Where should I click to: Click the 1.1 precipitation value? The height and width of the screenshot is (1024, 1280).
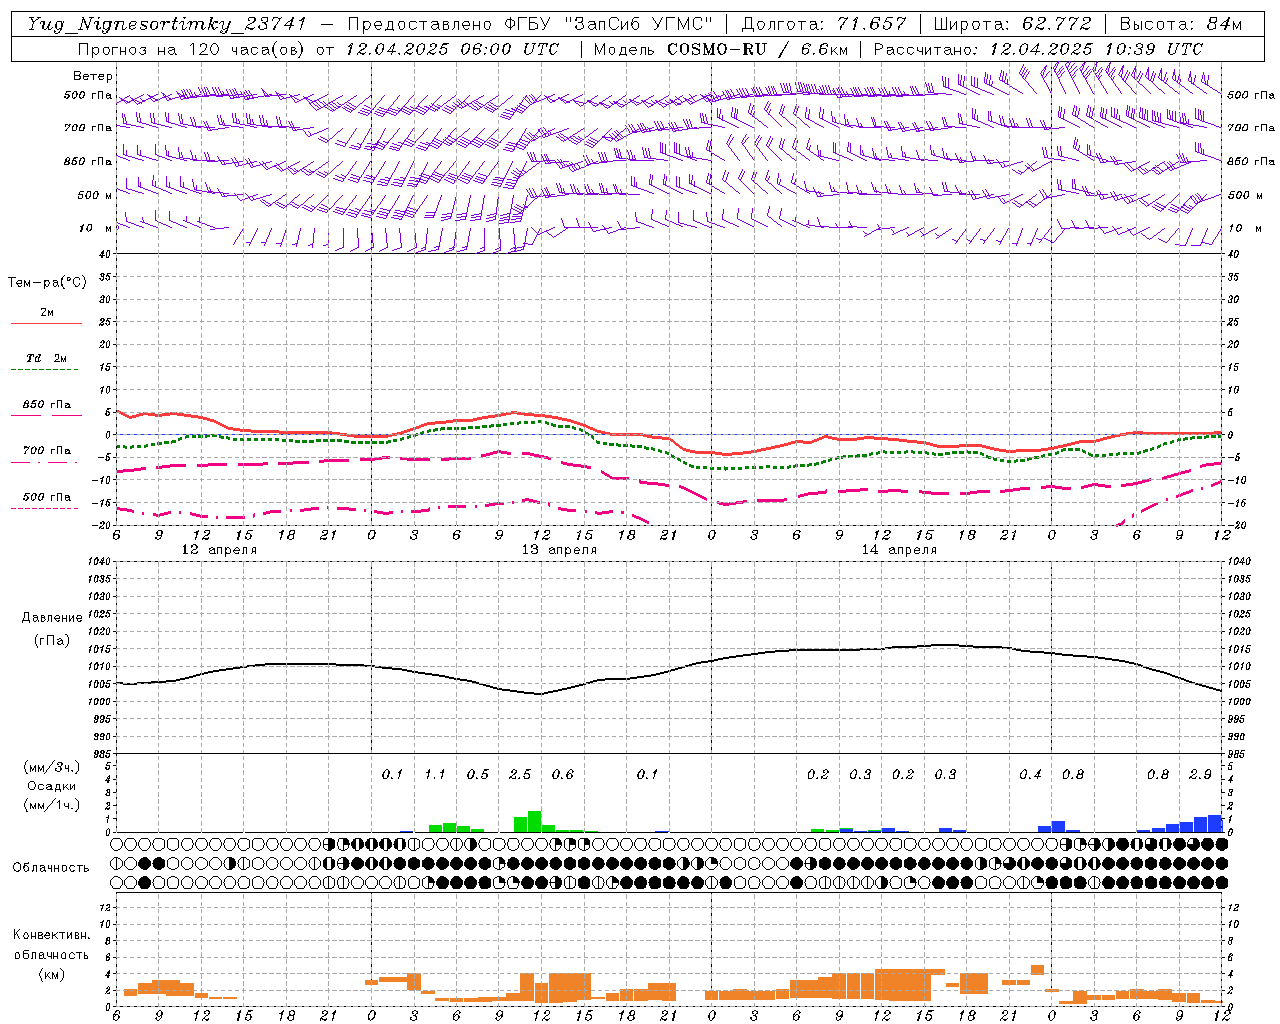[435, 774]
